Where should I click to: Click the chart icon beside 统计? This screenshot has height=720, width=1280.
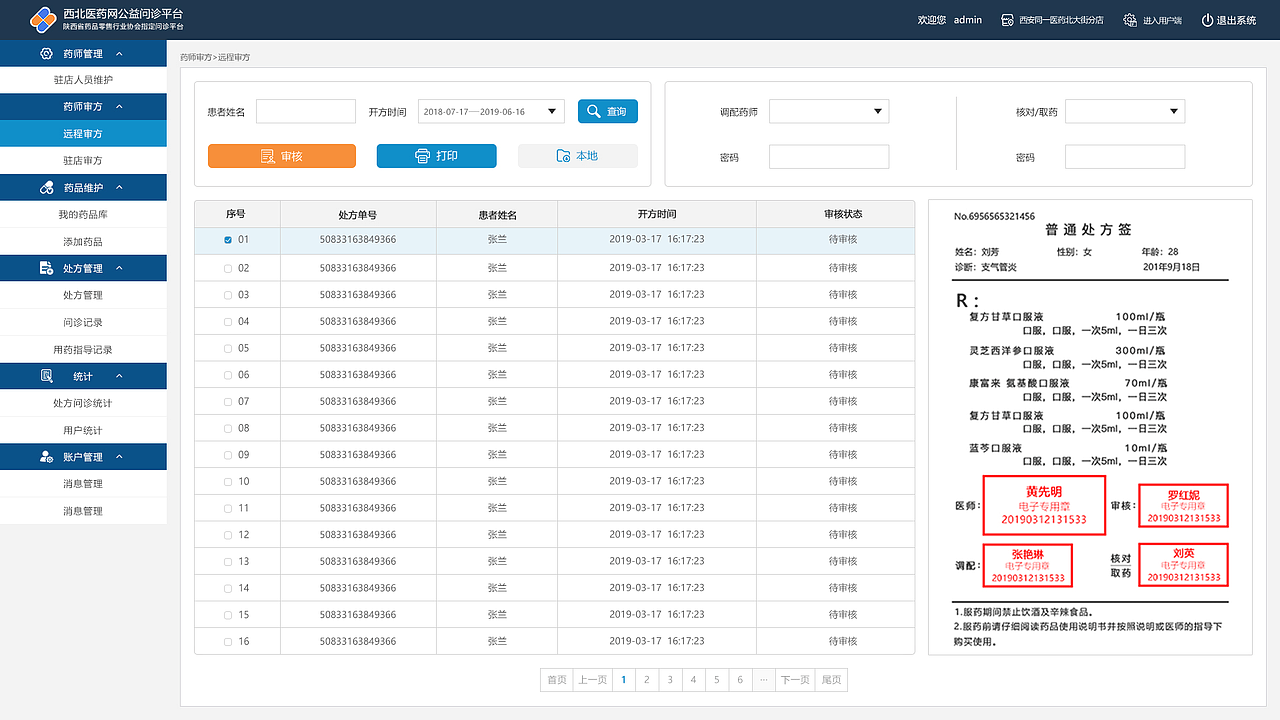click(x=46, y=376)
